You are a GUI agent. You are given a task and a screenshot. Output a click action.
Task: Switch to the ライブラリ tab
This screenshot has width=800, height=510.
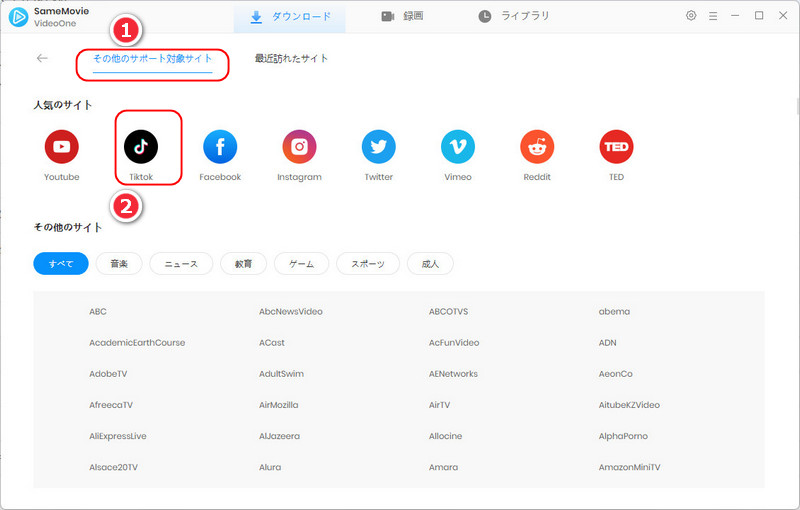tap(513, 16)
